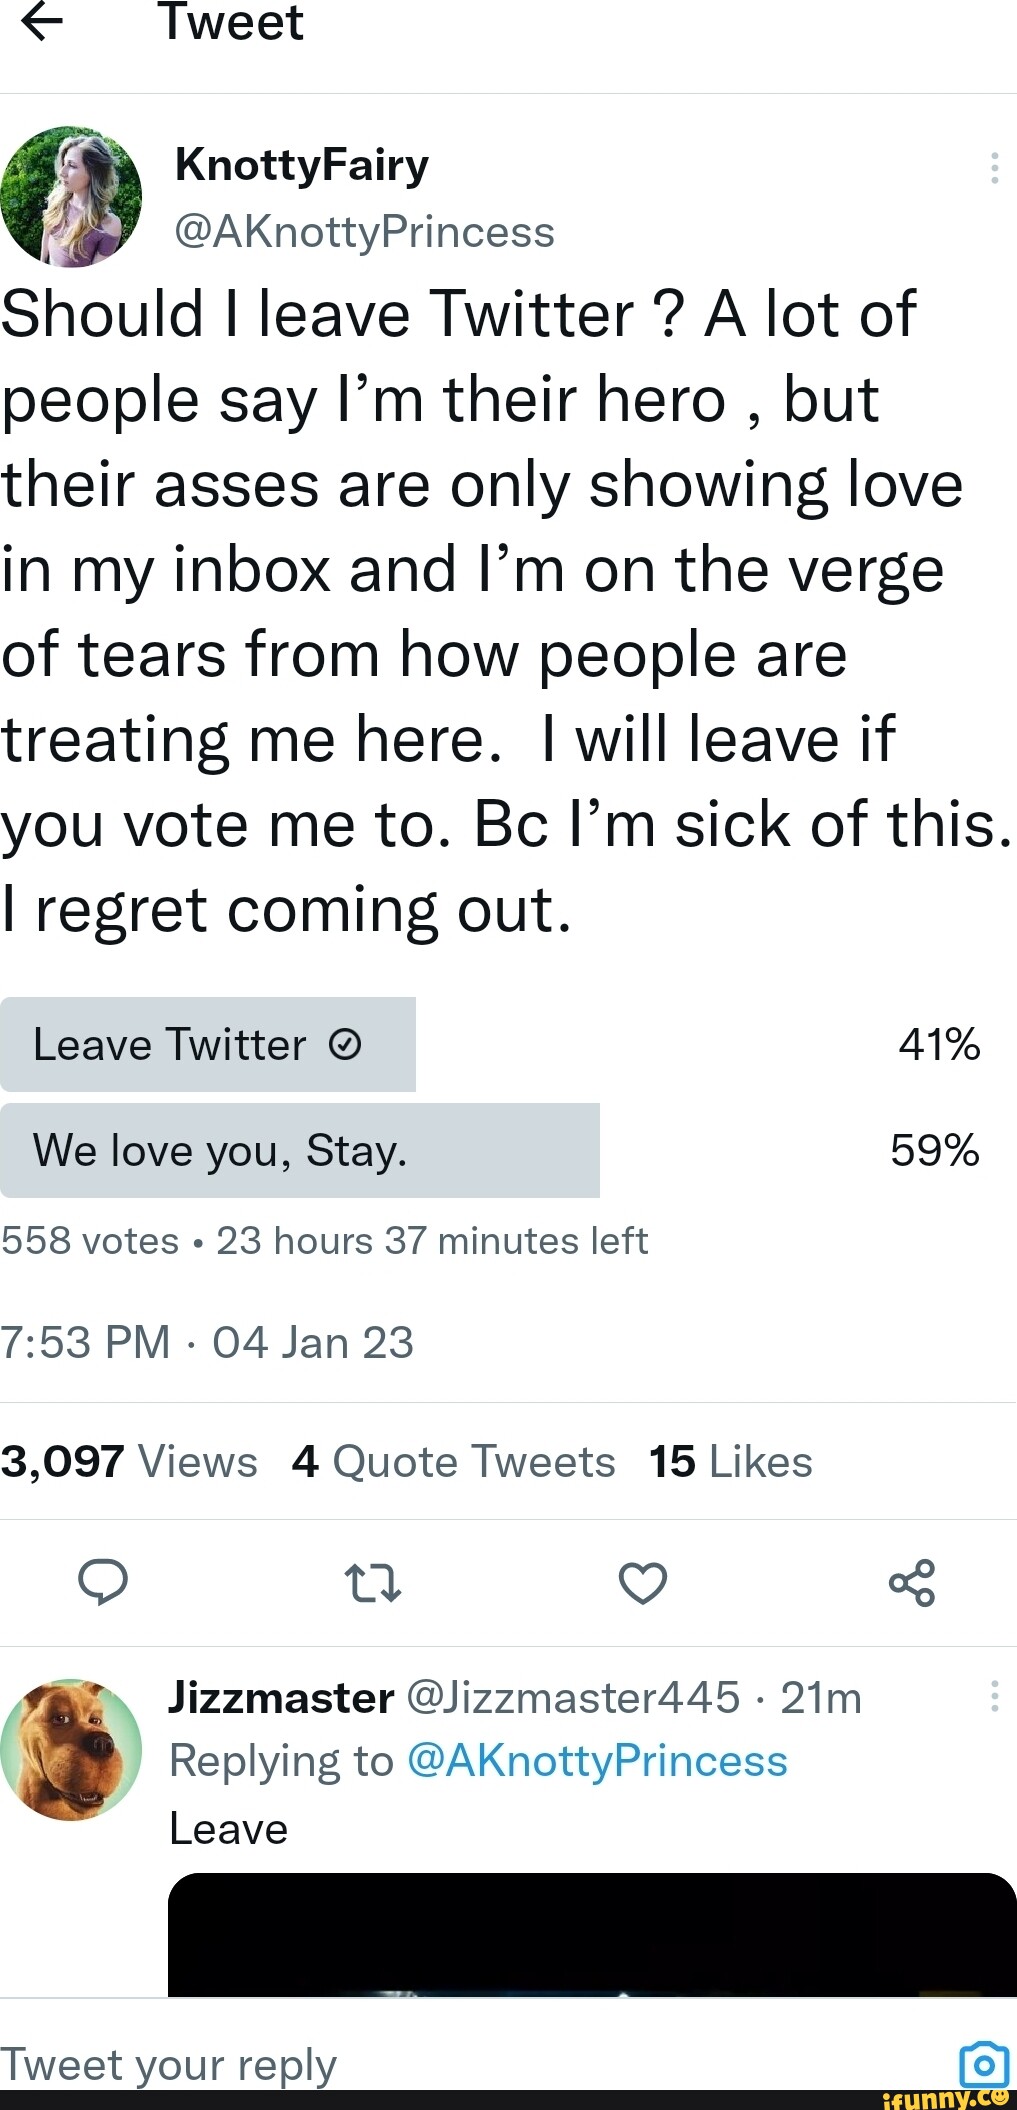Like the tweet with the heart icon
This screenshot has width=1017, height=2110.
[642, 1583]
